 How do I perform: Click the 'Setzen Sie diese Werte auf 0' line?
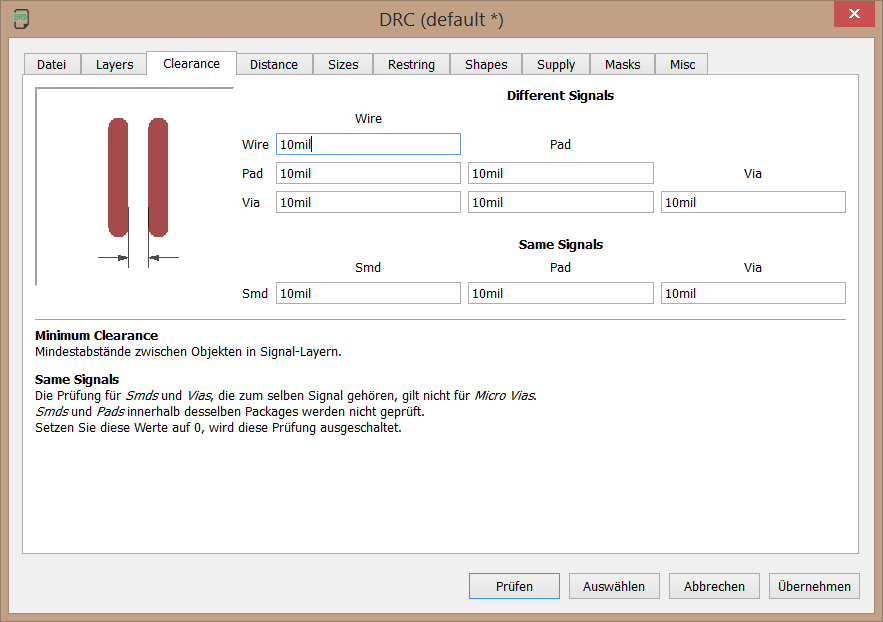(x=218, y=428)
